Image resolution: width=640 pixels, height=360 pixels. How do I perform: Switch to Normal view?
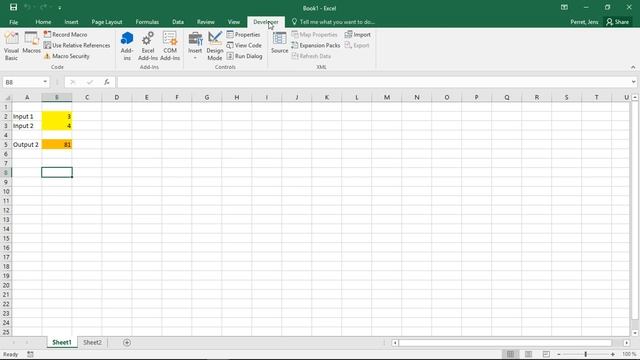click(510, 354)
